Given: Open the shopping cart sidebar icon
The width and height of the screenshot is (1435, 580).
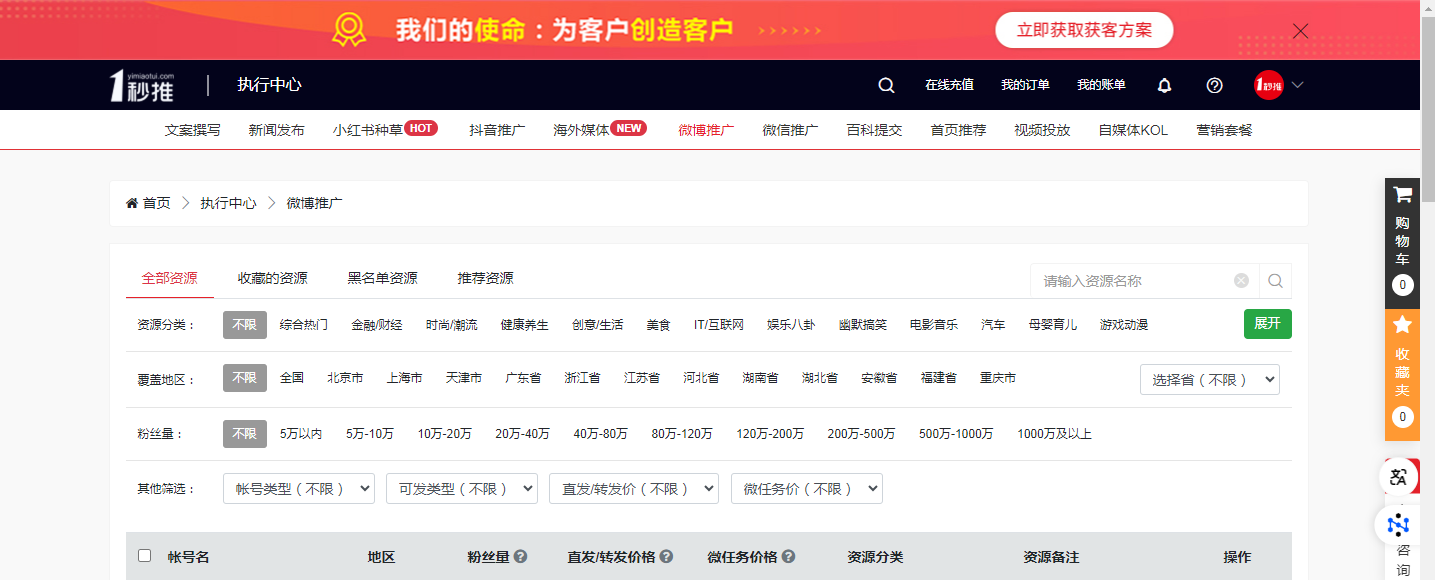Looking at the screenshot, I should (x=1402, y=196).
